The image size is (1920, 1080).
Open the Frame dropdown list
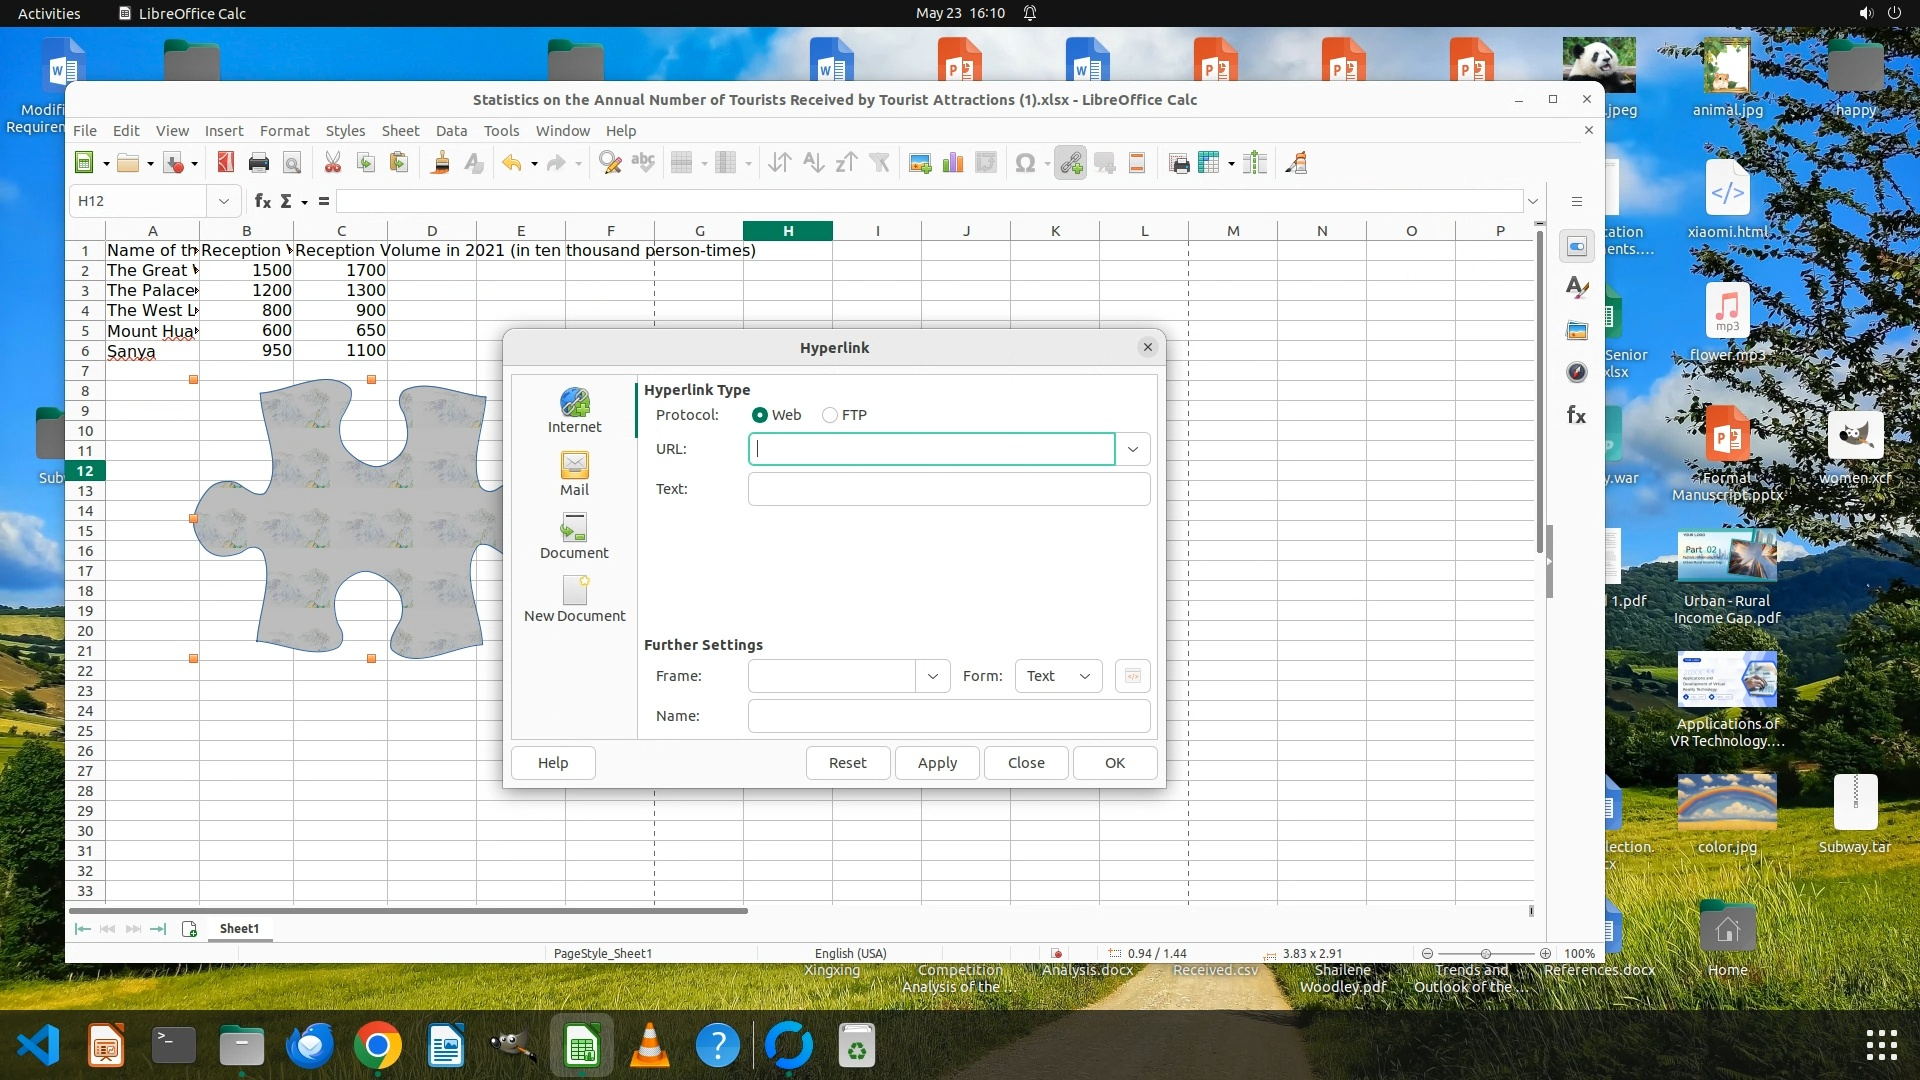point(933,676)
